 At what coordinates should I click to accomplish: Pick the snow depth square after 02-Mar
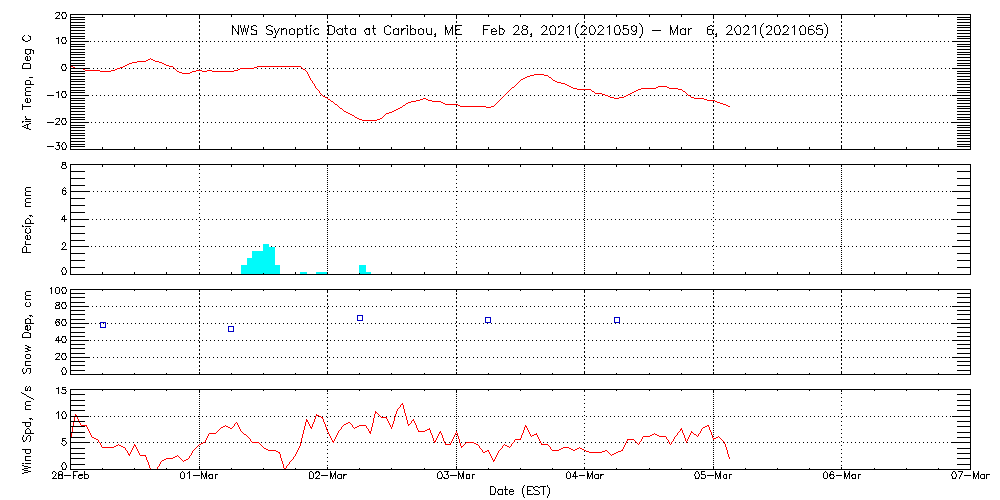click(360, 318)
